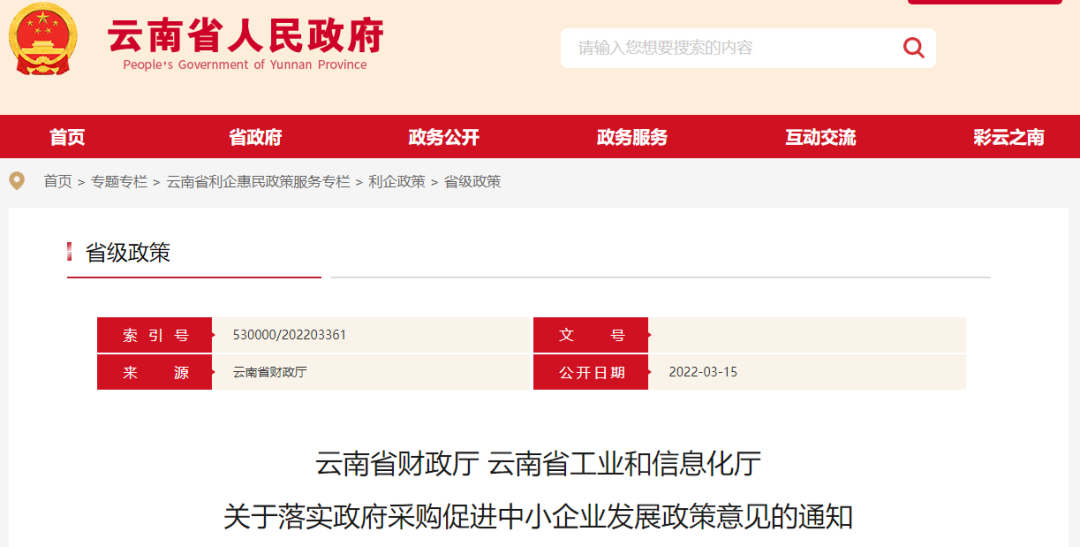Open 省级政策 breadcrumb link
Image resolution: width=1080 pixels, height=547 pixels.
(x=472, y=181)
